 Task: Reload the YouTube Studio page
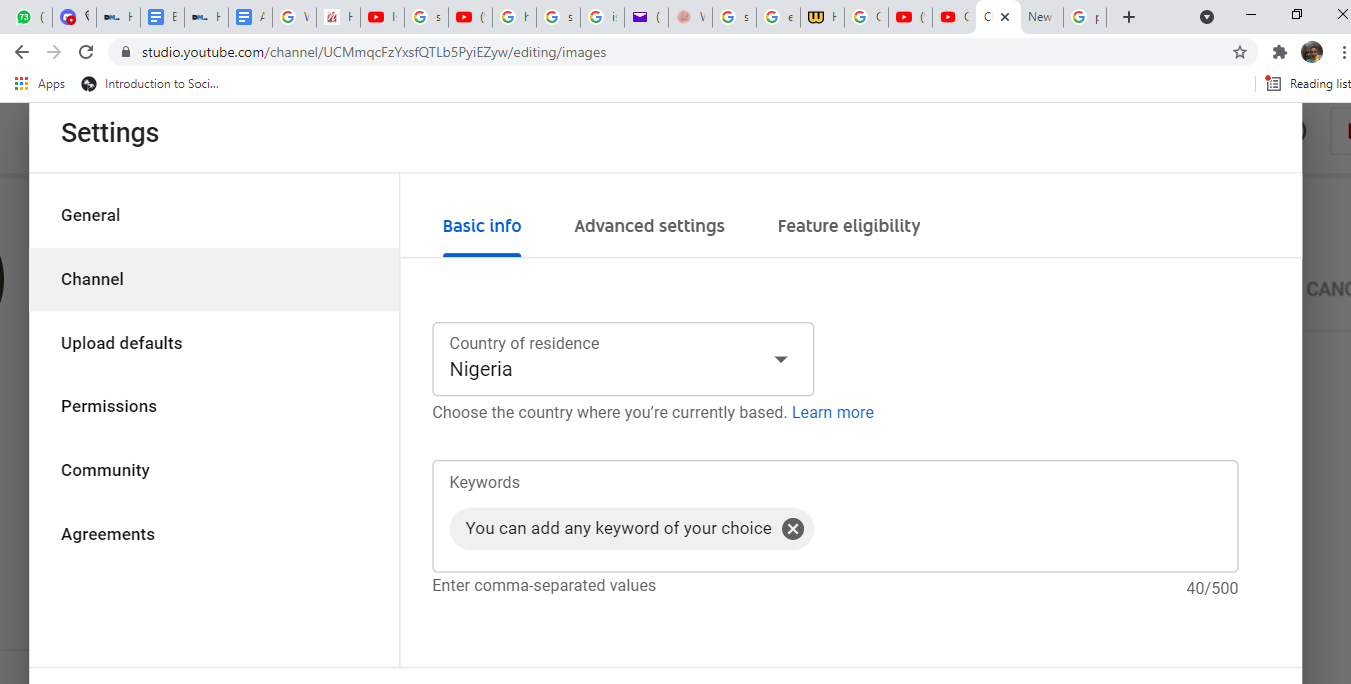coord(86,52)
